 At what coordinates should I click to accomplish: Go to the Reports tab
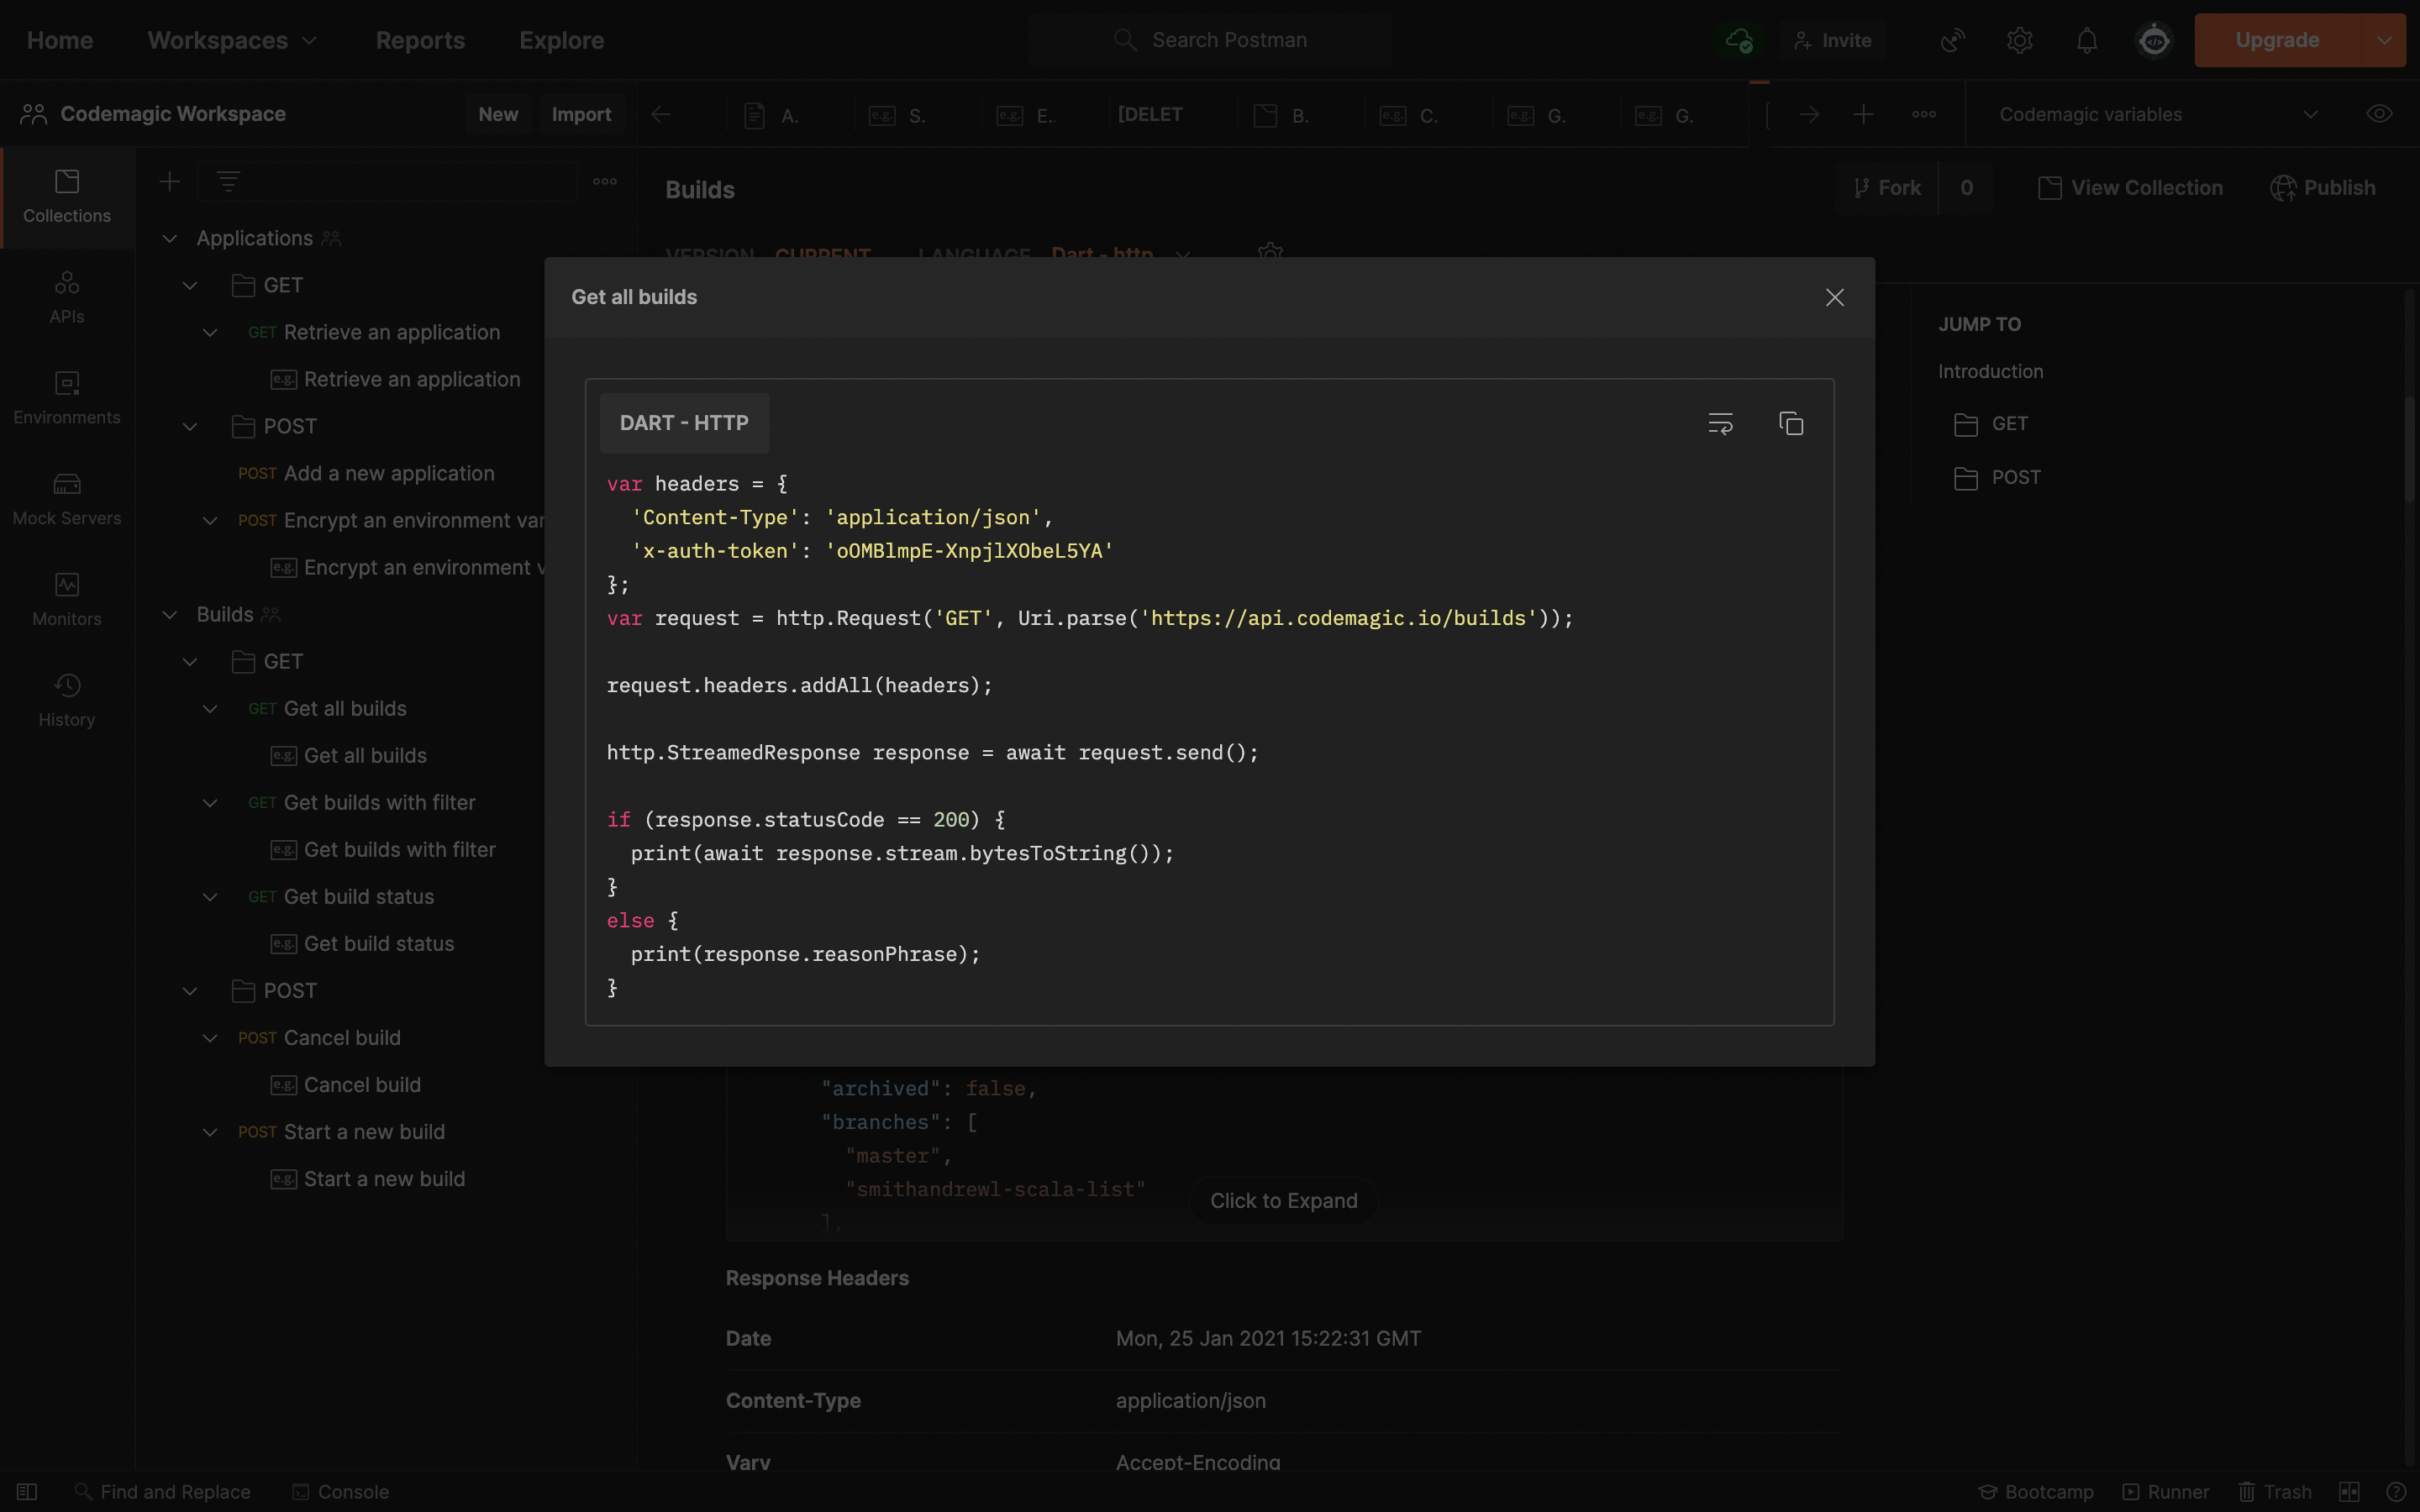(x=420, y=40)
